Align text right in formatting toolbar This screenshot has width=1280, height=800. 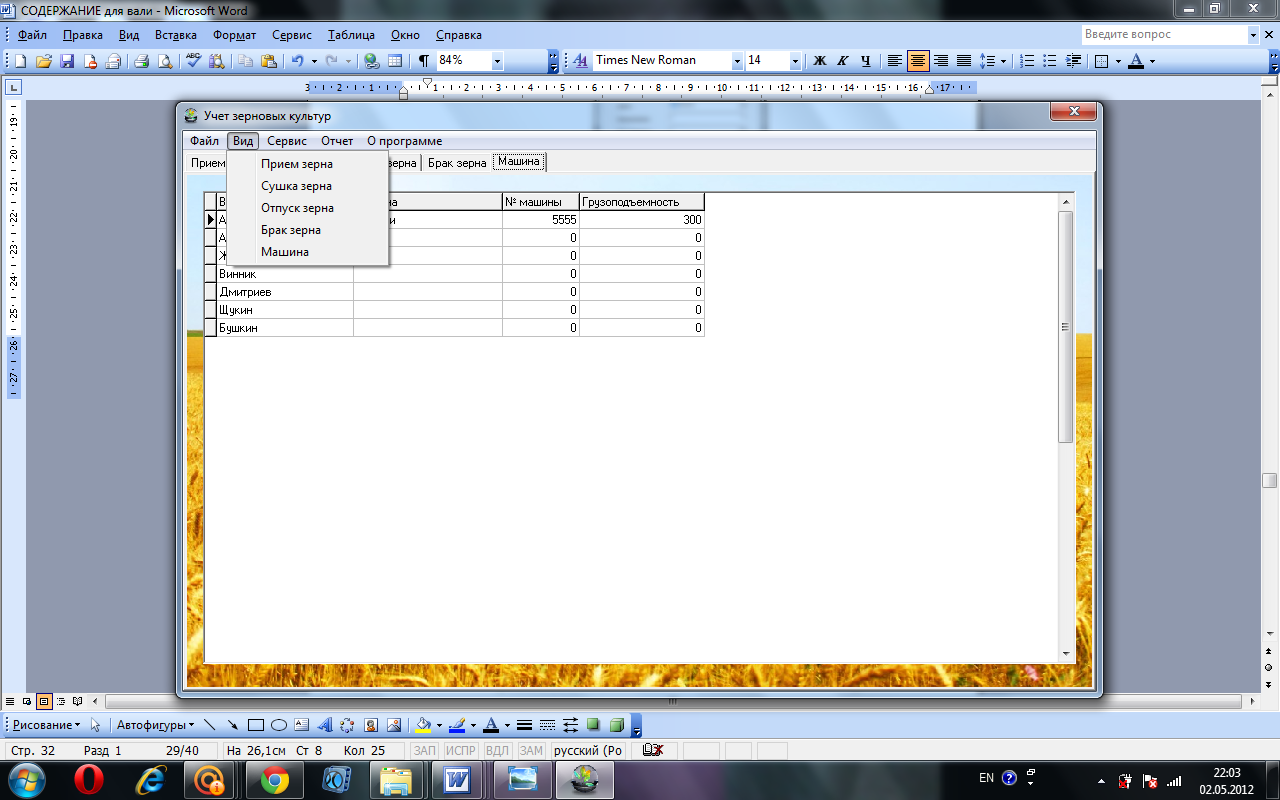coord(941,61)
